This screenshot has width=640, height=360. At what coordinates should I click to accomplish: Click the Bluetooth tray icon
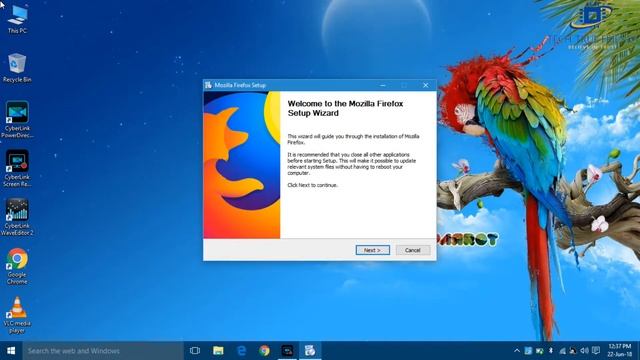point(551,351)
